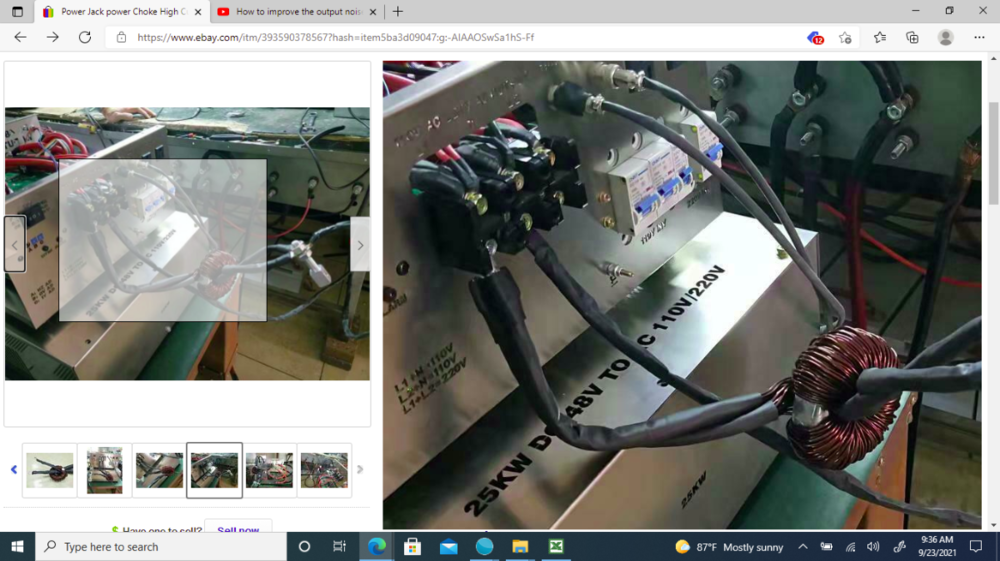The image size is (1000, 561).
Task: Close the Power Jack eBay tab
Action: pyautogui.click(x=198, y=11)
